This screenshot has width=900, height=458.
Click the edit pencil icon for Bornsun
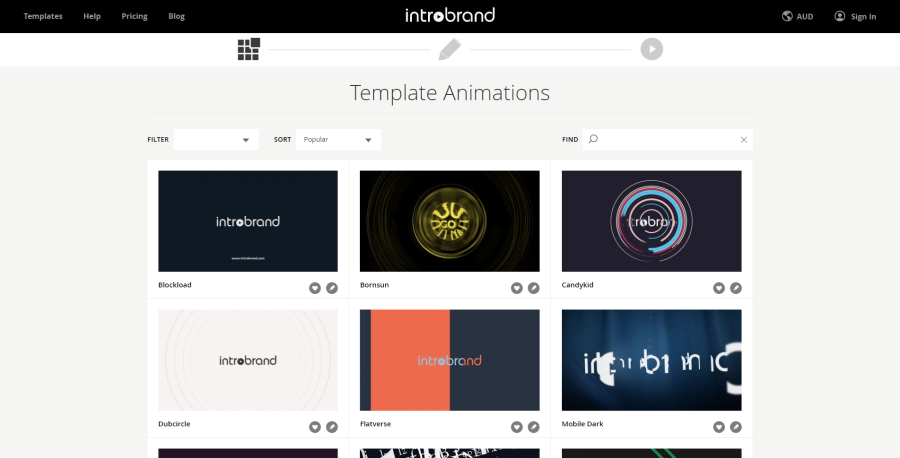tap(534, 288)
